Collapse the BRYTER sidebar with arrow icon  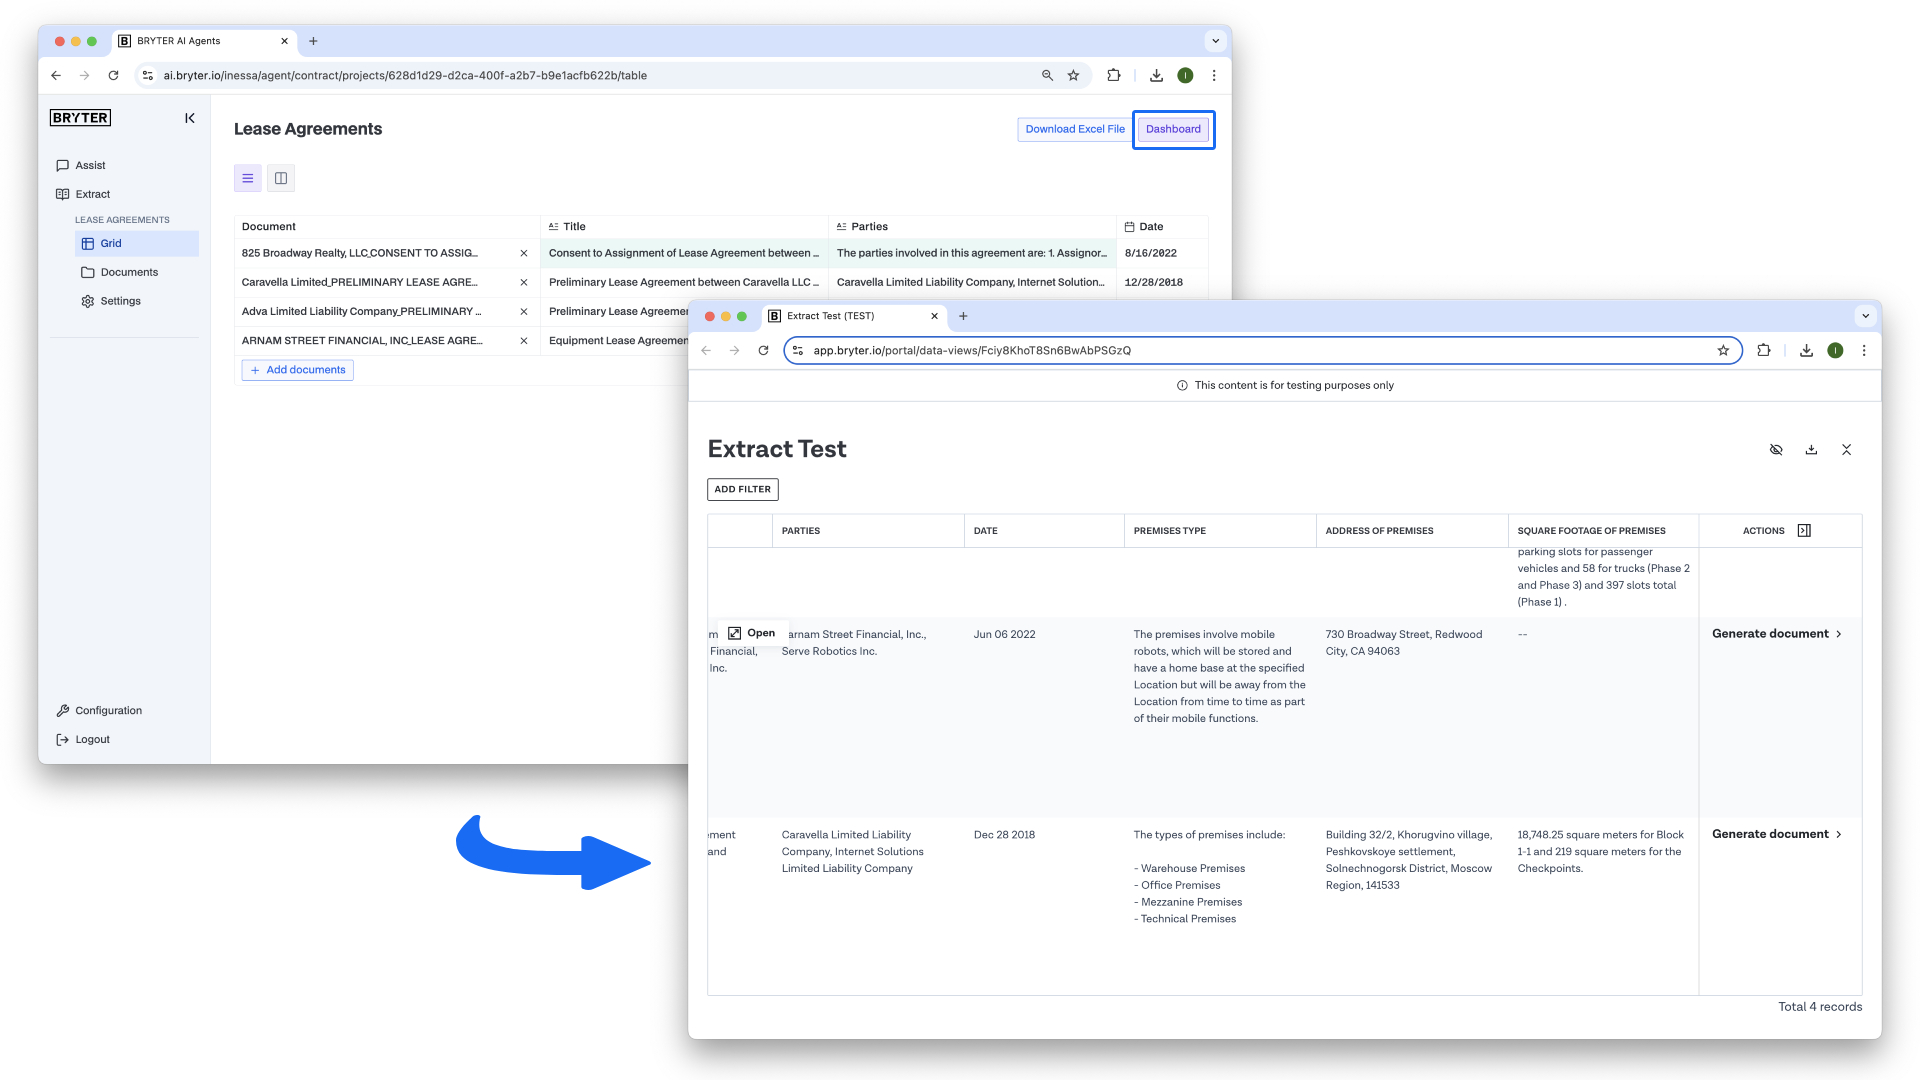(x=190, y=118)
